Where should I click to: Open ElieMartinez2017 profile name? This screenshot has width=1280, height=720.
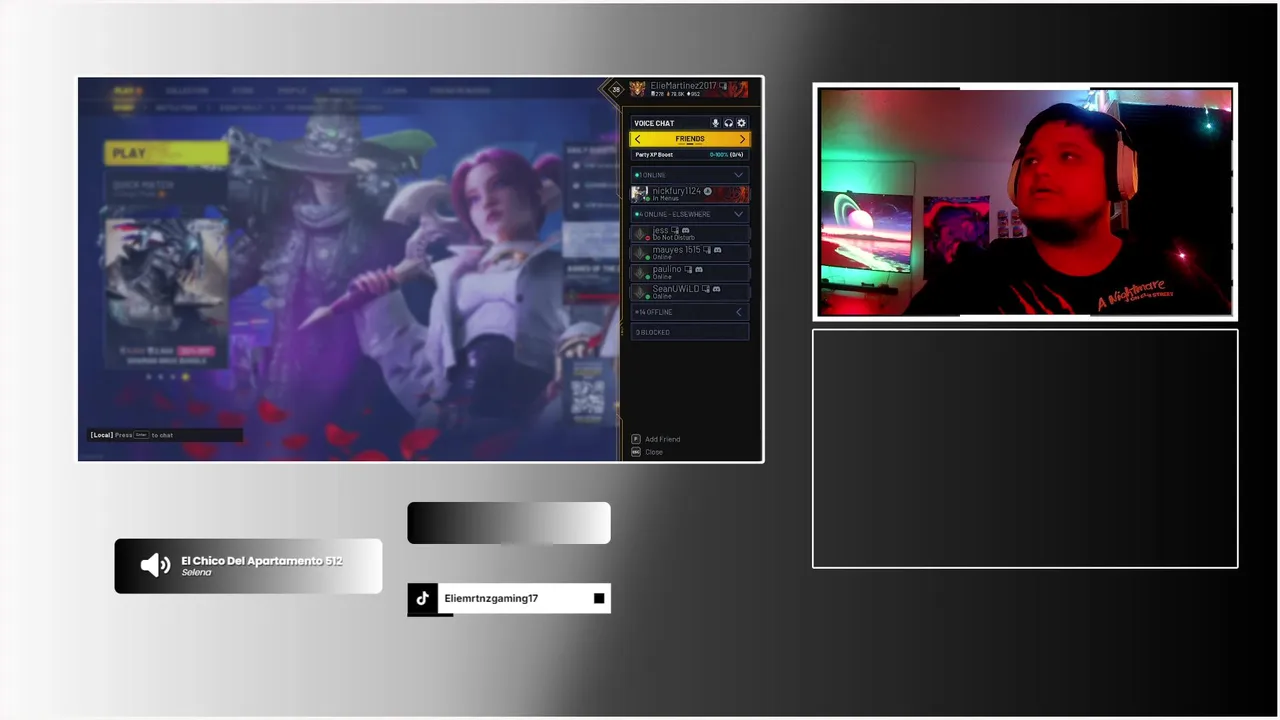click(x=683, y=86)
